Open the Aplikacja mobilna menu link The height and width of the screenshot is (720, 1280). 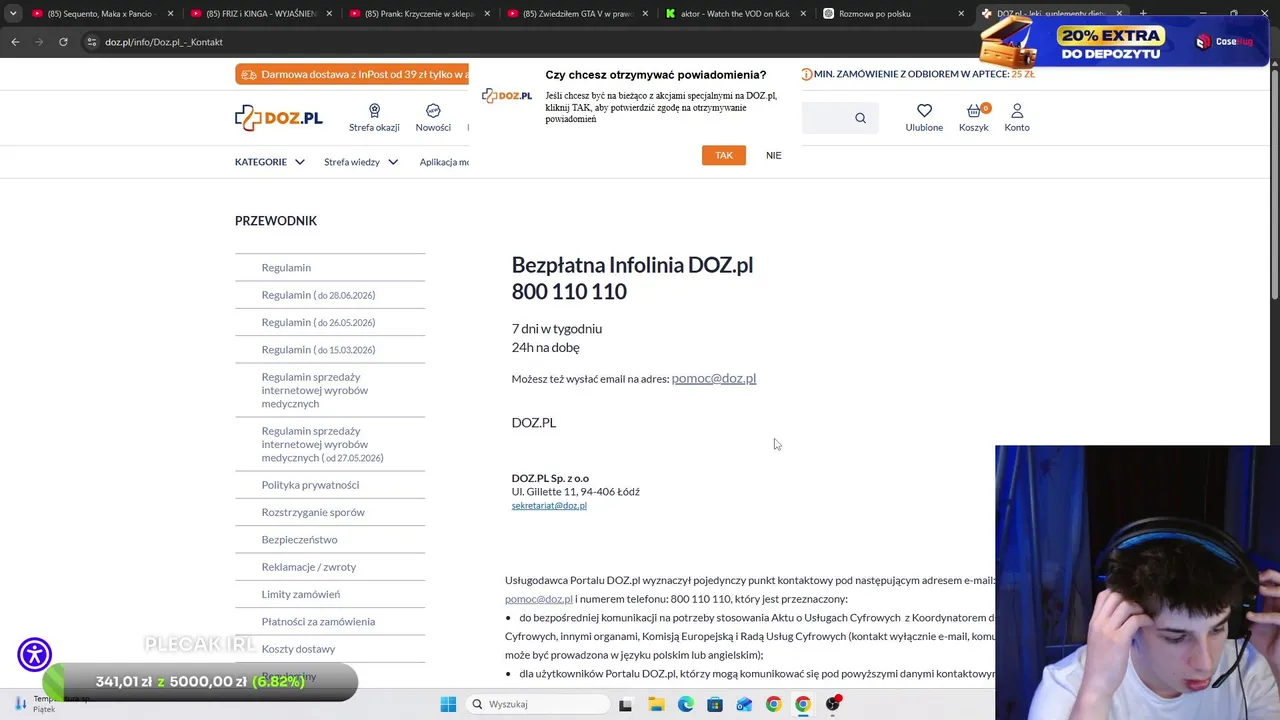444,162
